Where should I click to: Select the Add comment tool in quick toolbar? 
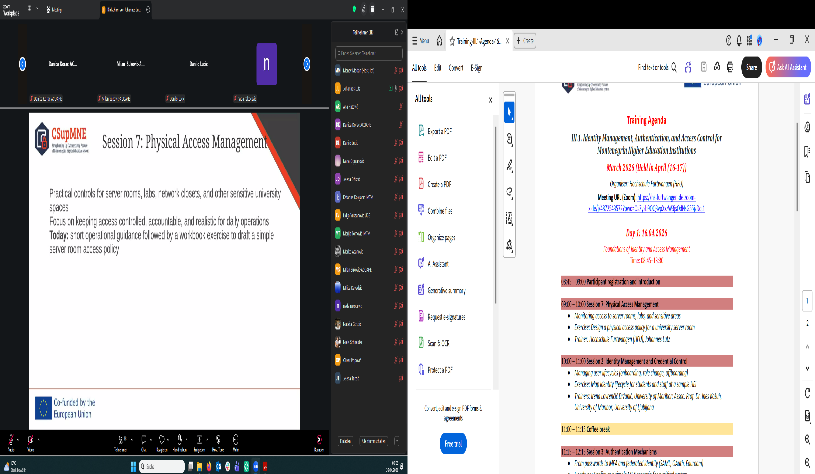click(x=509, y=139)
